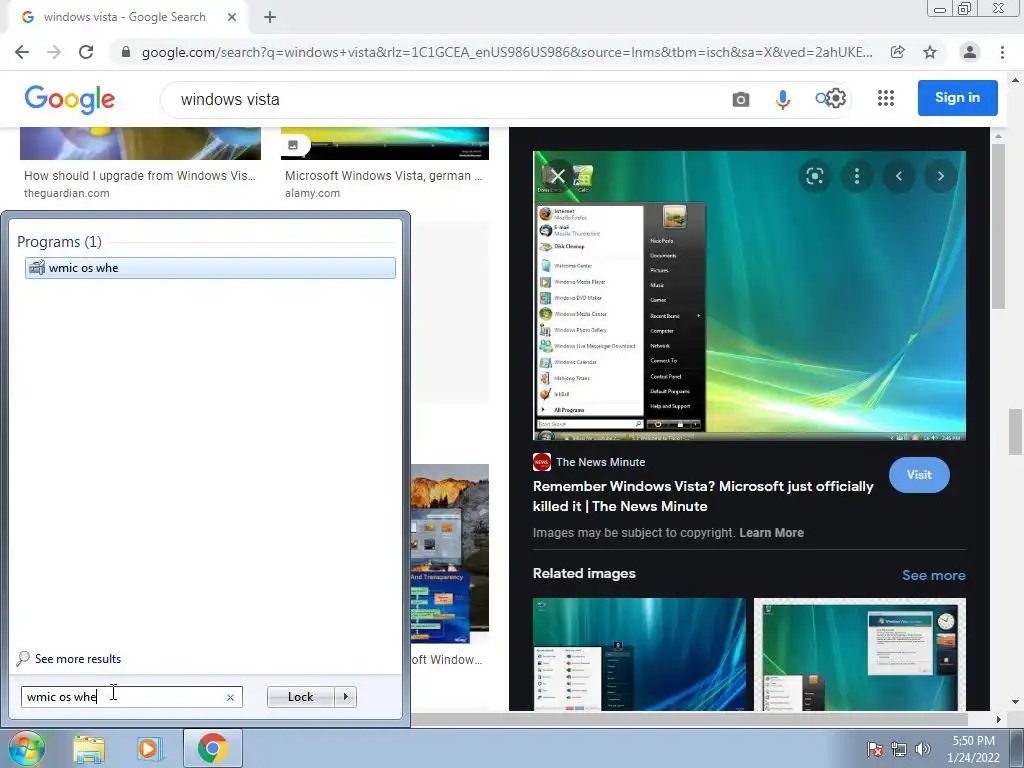Clear the Start search box with X
The image size is (1024, 768).
pyautogui.click(x=231, y=697)
